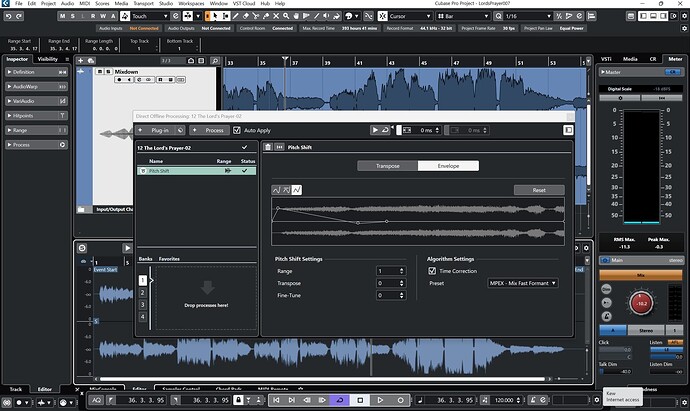This screenshot has height=411, width=690.
Task: Click the transport Play button
Action: point(380,400)
